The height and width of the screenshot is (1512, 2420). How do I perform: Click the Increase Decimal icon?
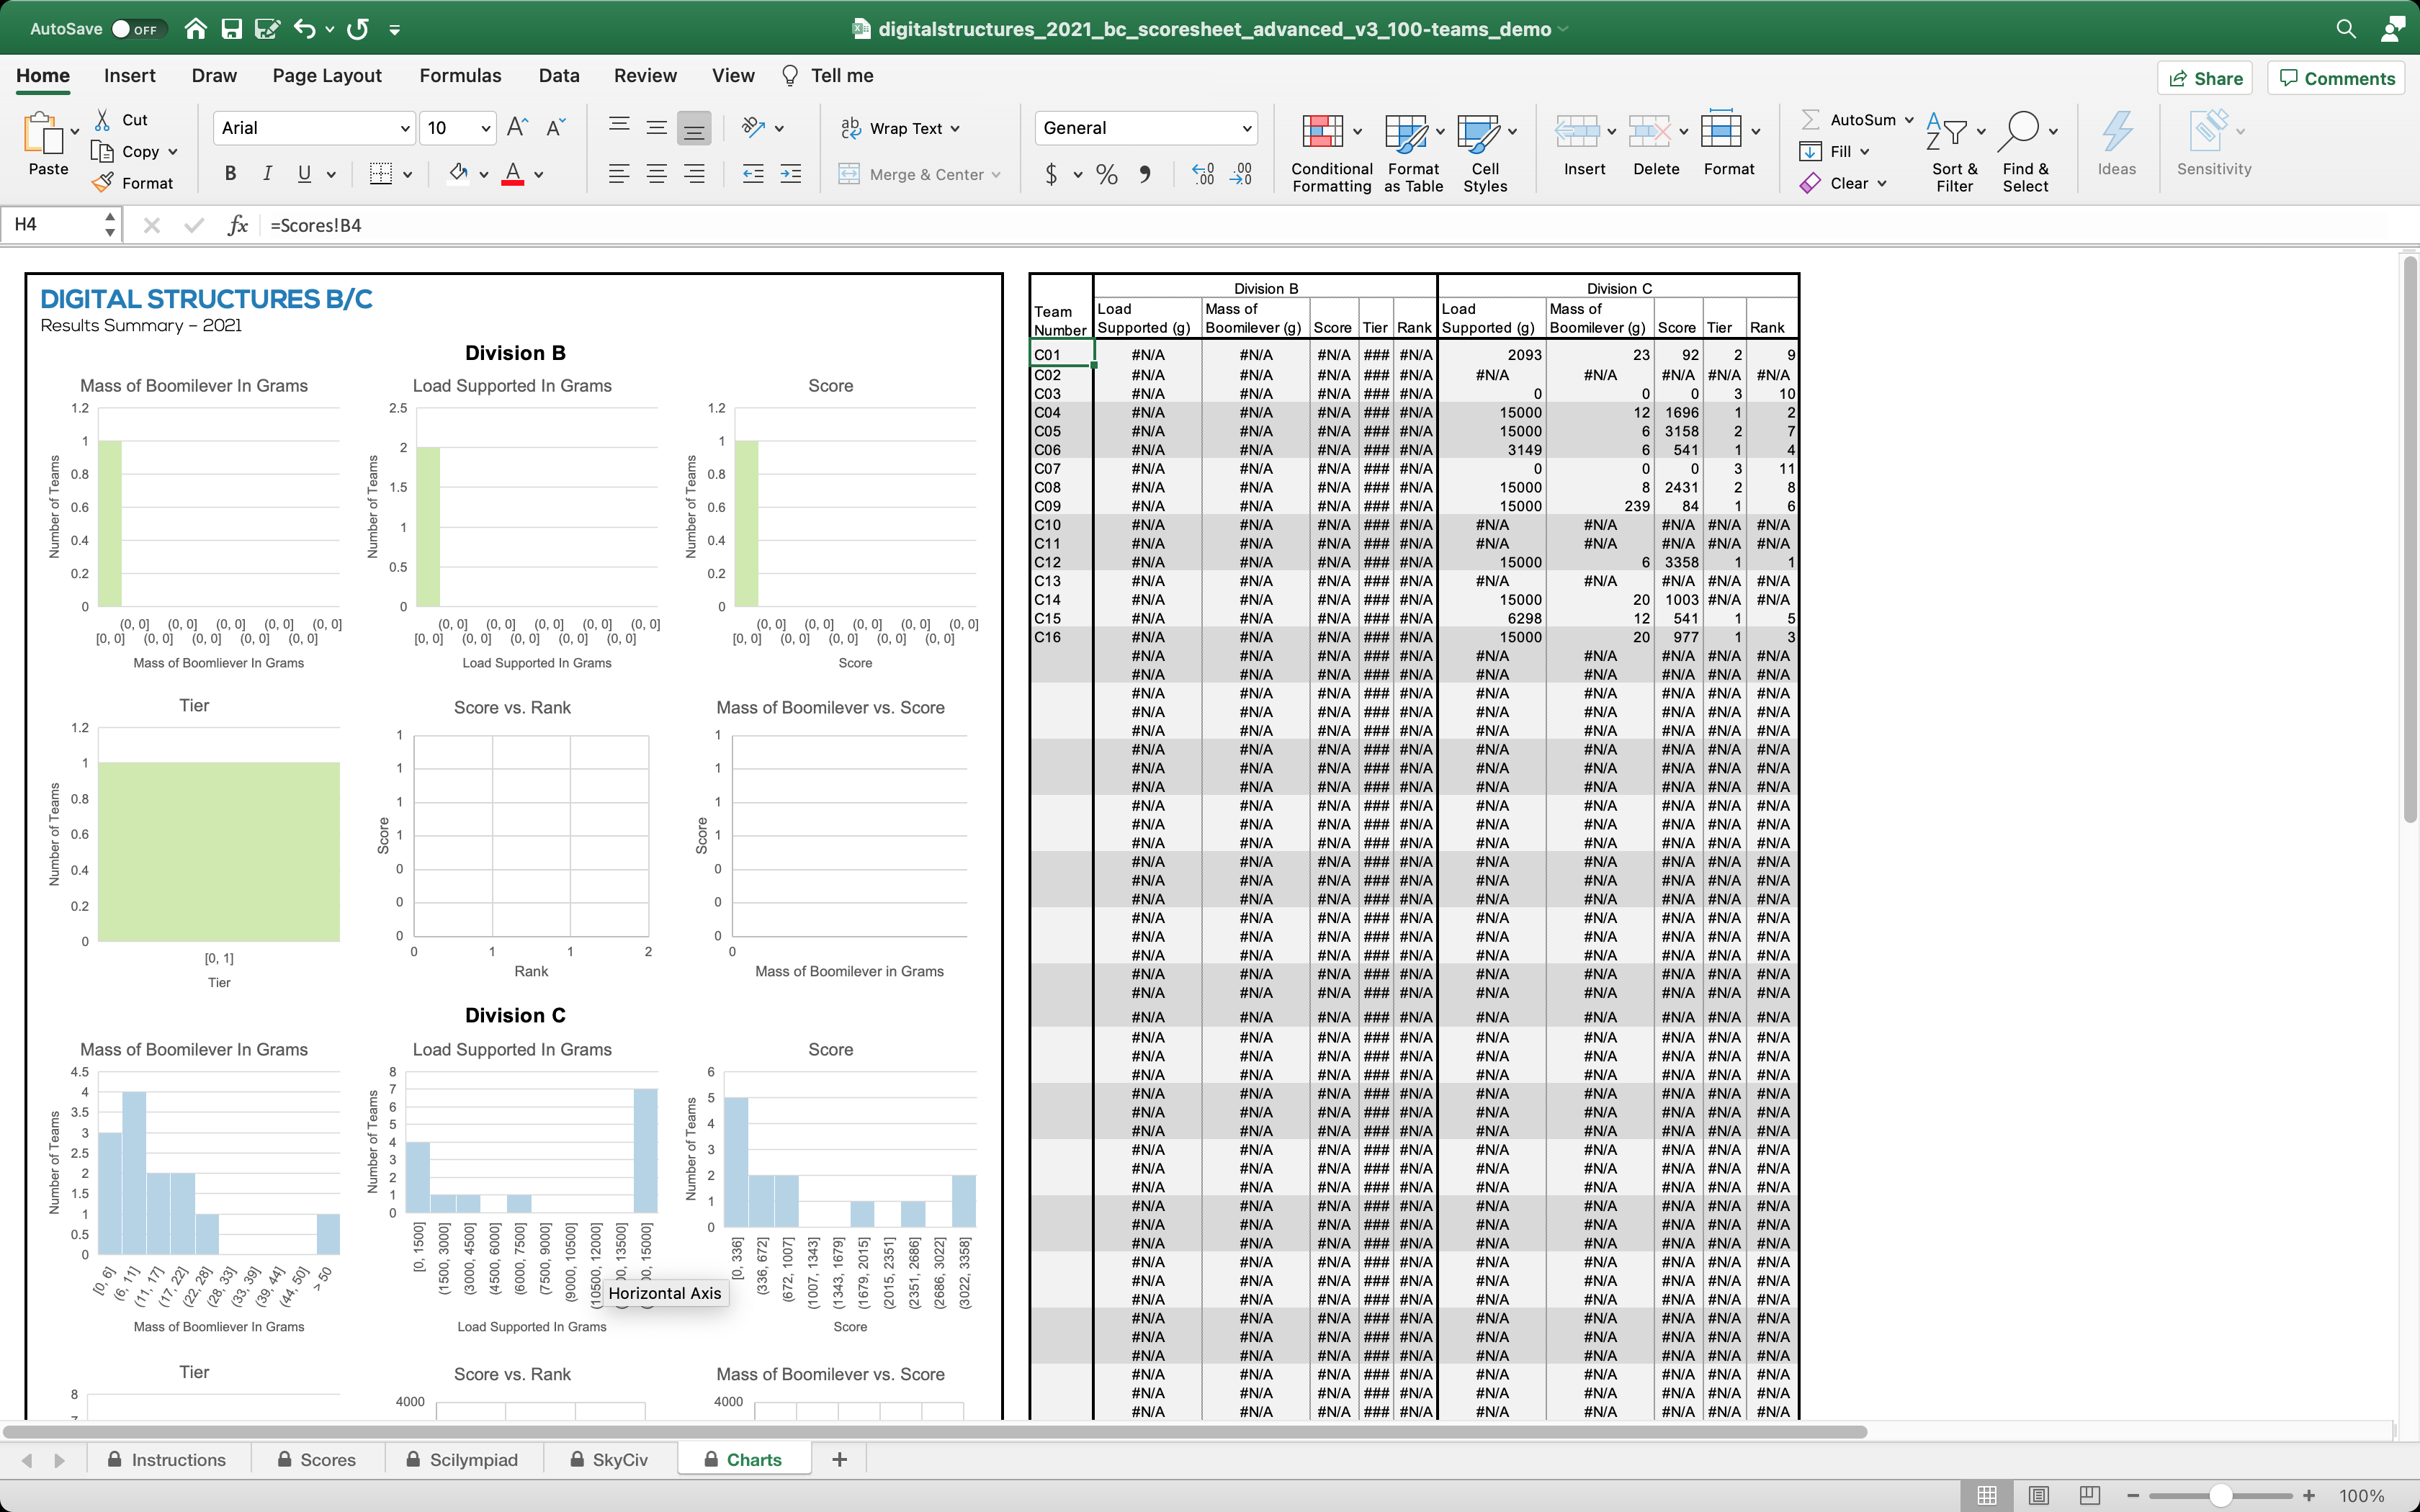click(x=1203, y=174)
